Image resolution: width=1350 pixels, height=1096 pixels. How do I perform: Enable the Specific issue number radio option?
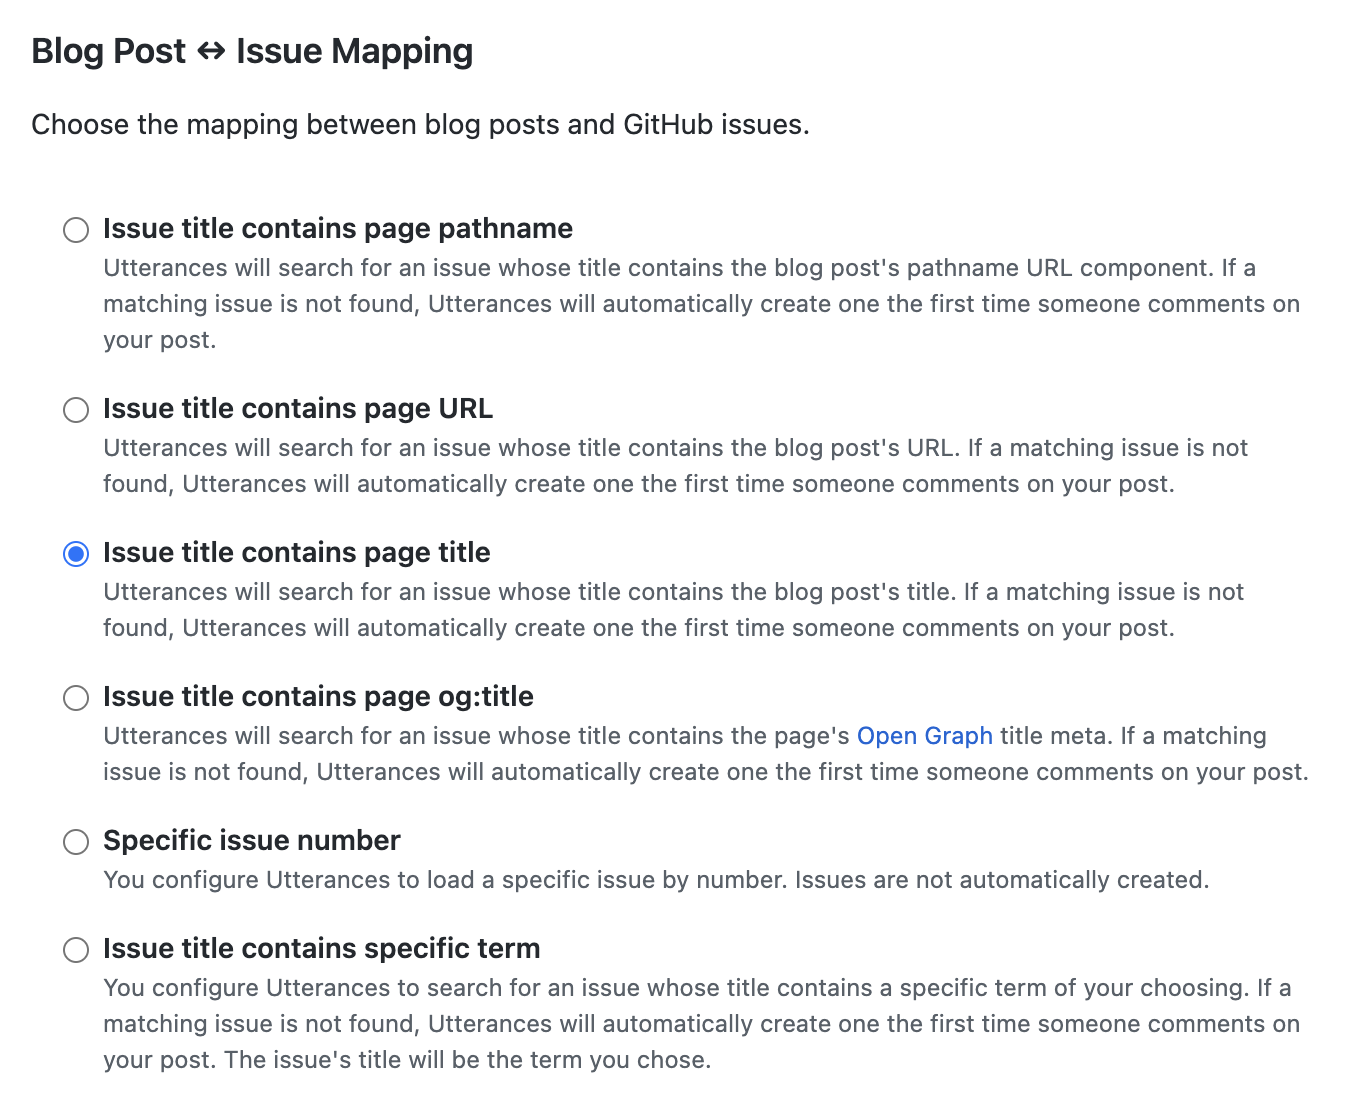click(x=76, y=842)
